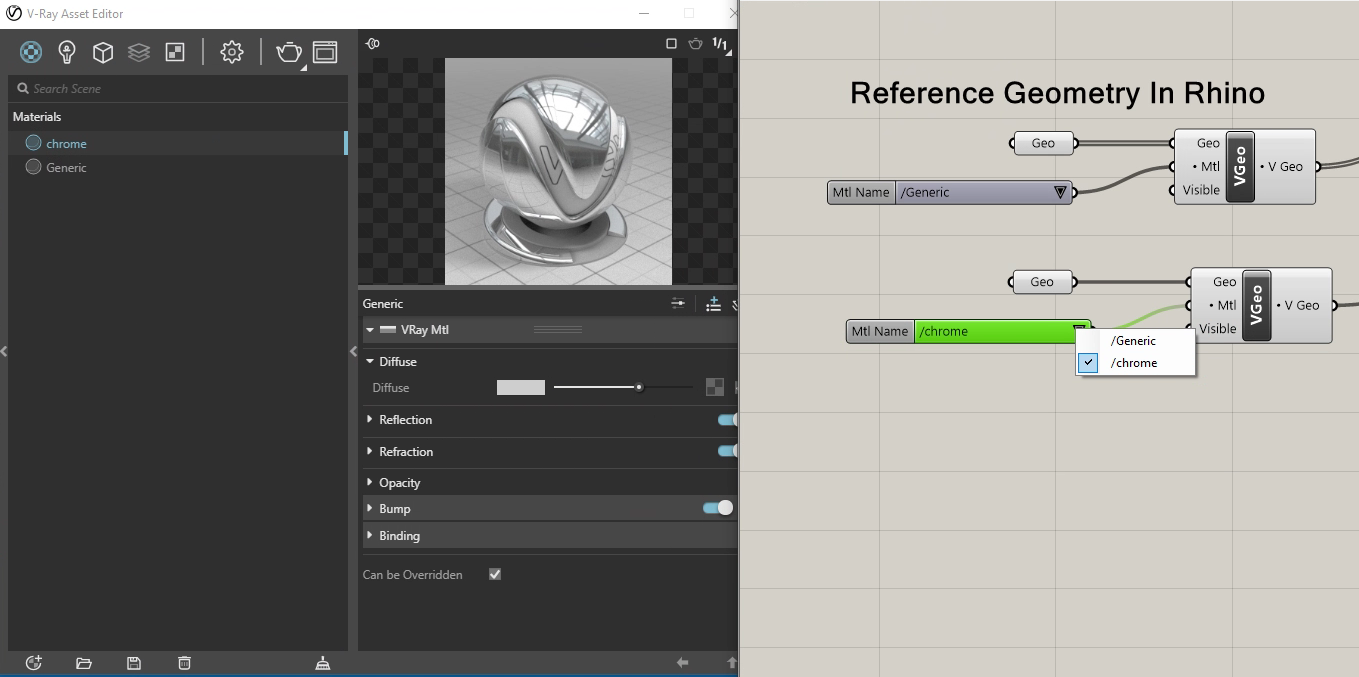
Task: Open the 1/1 preview quality selector
Action: point(721,45)
